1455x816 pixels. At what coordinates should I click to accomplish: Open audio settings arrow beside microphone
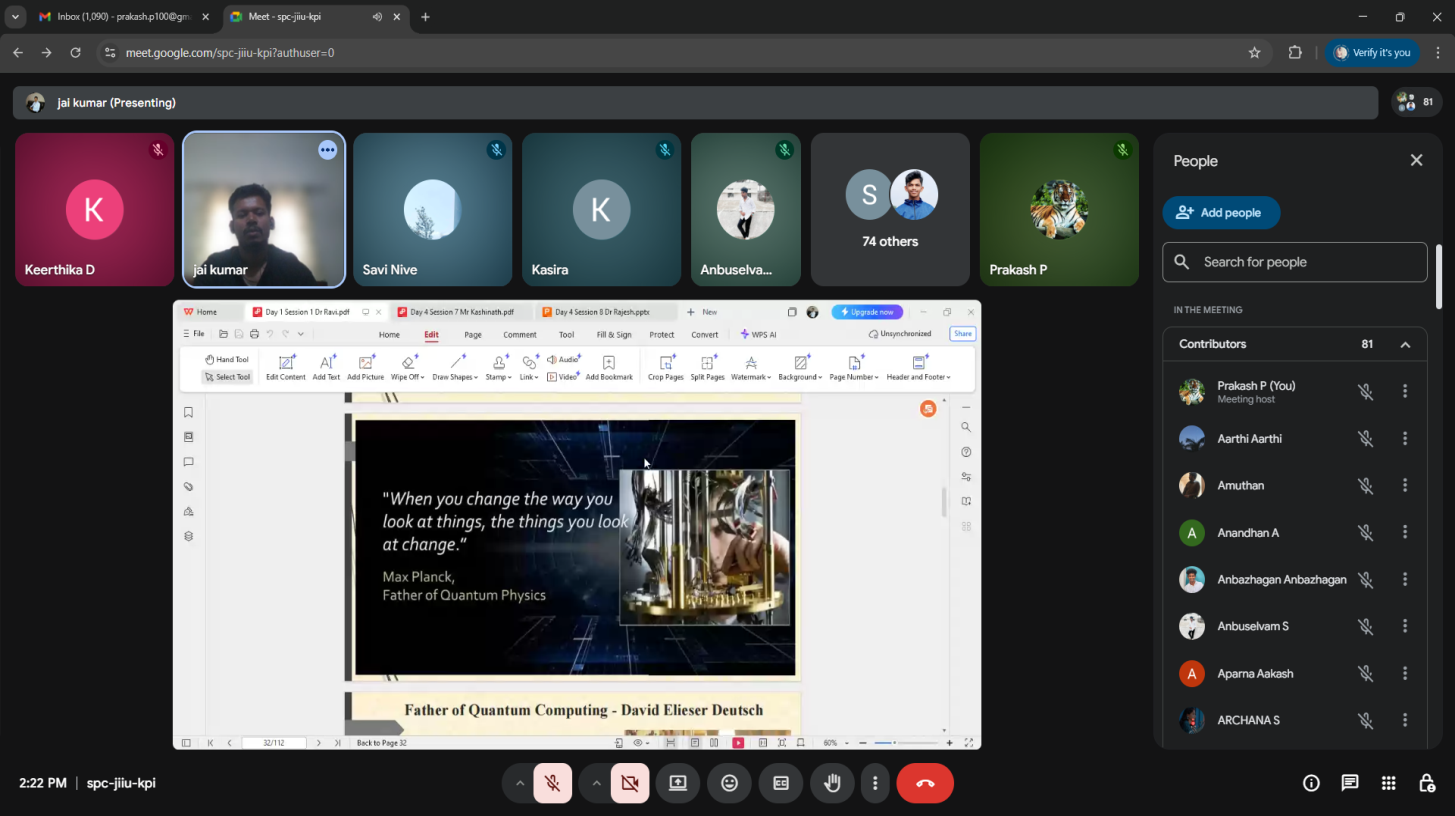(x=519, y=783)
